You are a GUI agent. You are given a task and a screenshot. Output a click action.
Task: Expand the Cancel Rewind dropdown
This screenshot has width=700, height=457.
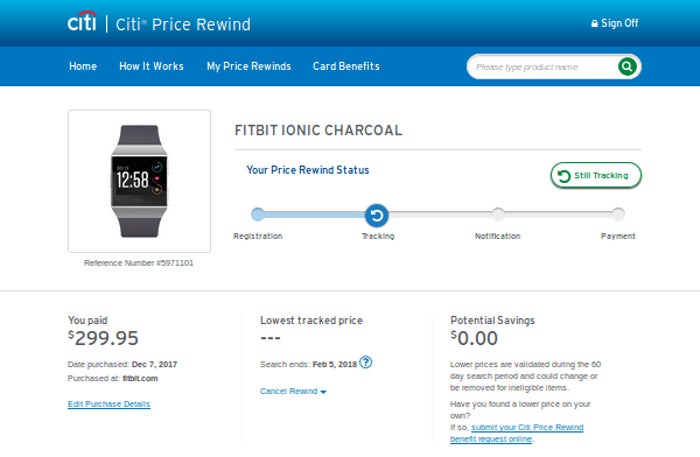(293, 391)
